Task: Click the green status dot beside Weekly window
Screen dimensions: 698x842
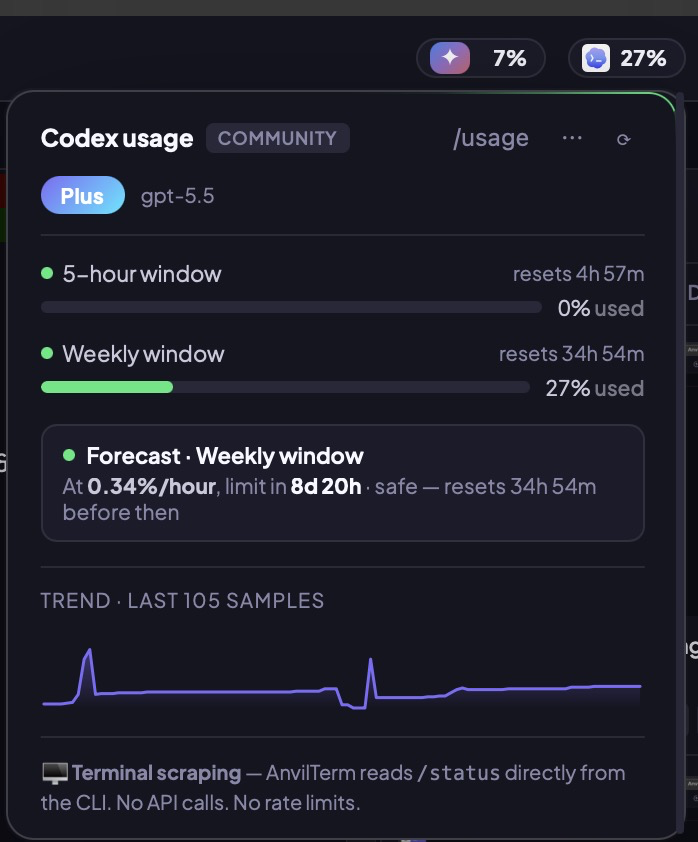Action: pyautogui.click(x=48, y=354)
